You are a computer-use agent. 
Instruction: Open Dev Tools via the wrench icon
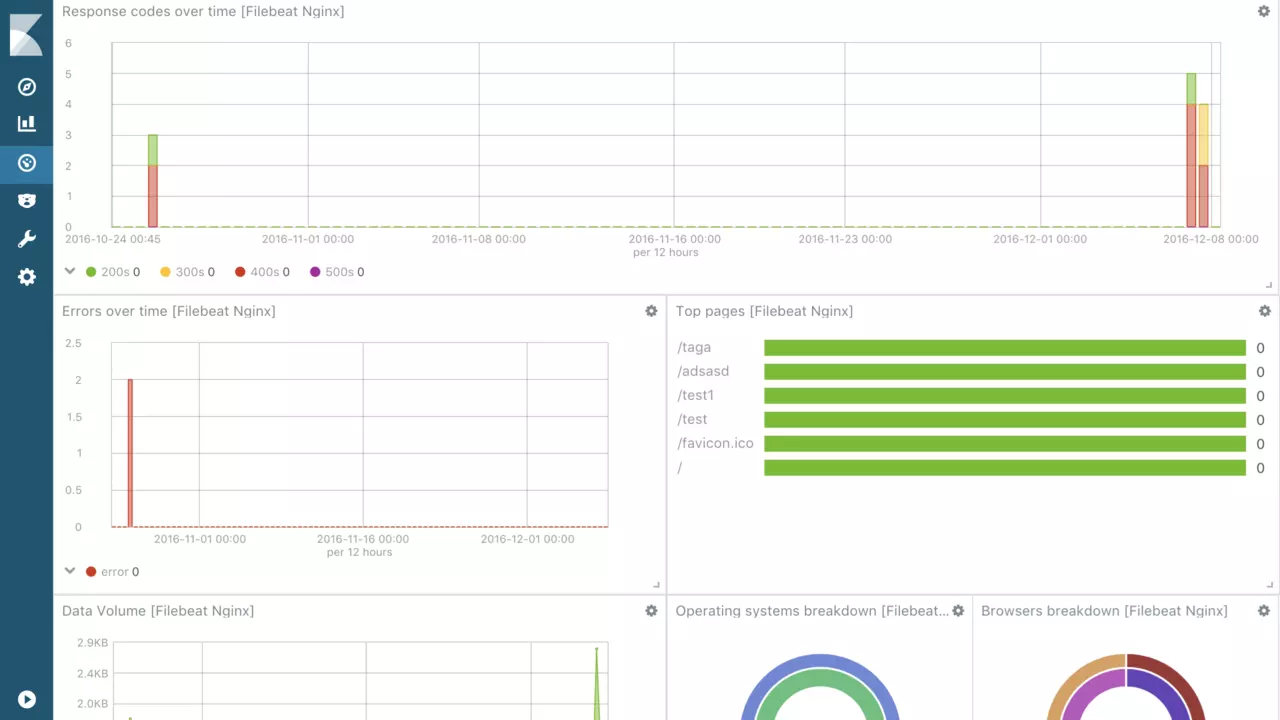click(27, 239)
